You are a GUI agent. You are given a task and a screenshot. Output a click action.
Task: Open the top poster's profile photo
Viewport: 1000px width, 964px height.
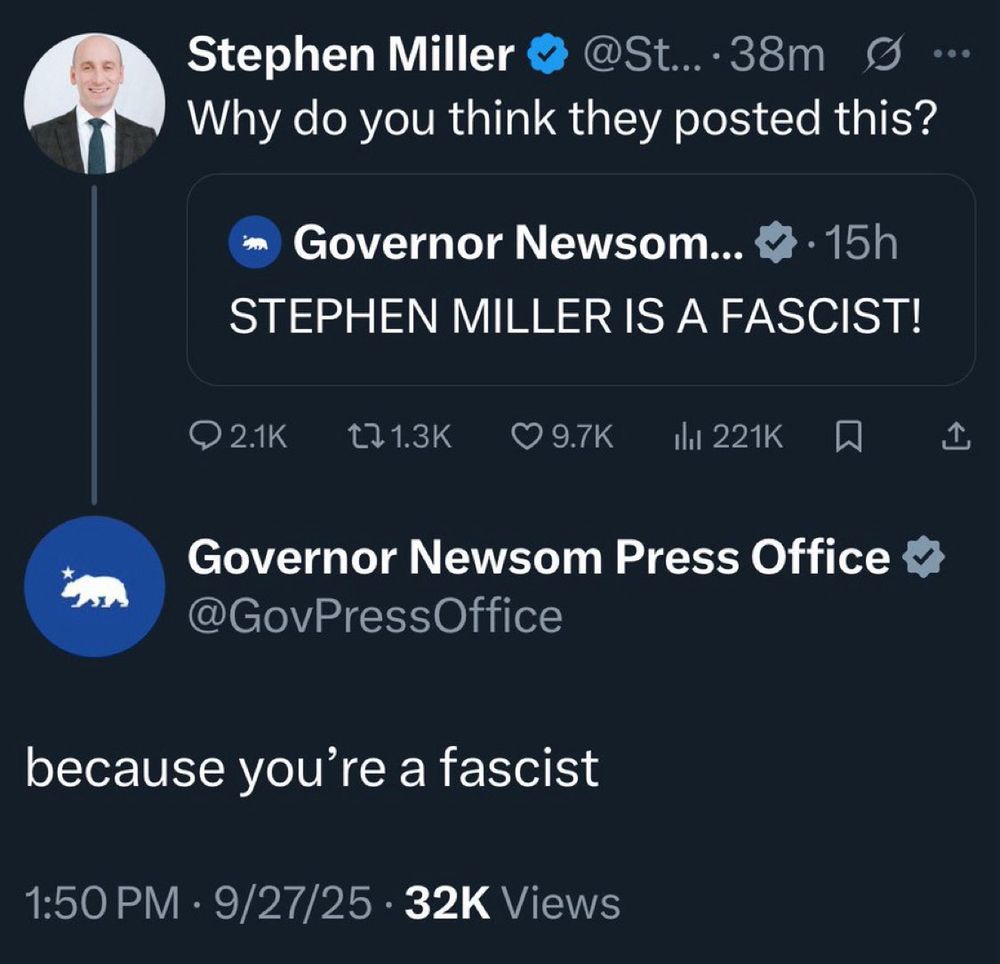pyautogui.click(x=93, y=103)
